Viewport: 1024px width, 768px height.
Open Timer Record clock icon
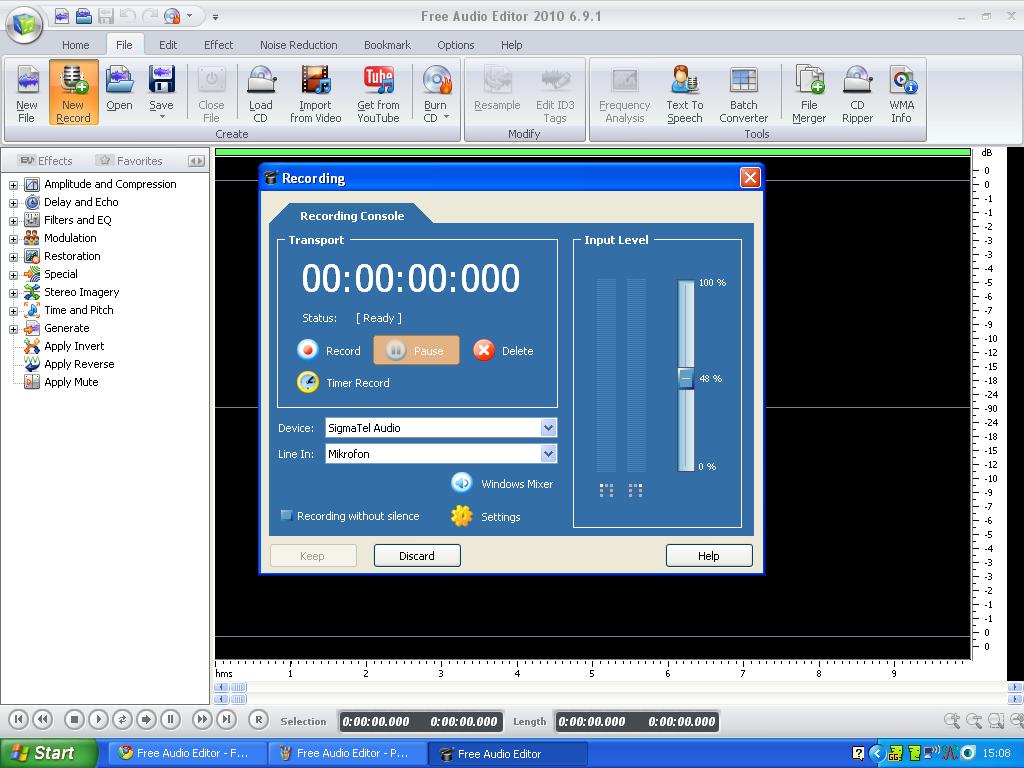point(308,382)
